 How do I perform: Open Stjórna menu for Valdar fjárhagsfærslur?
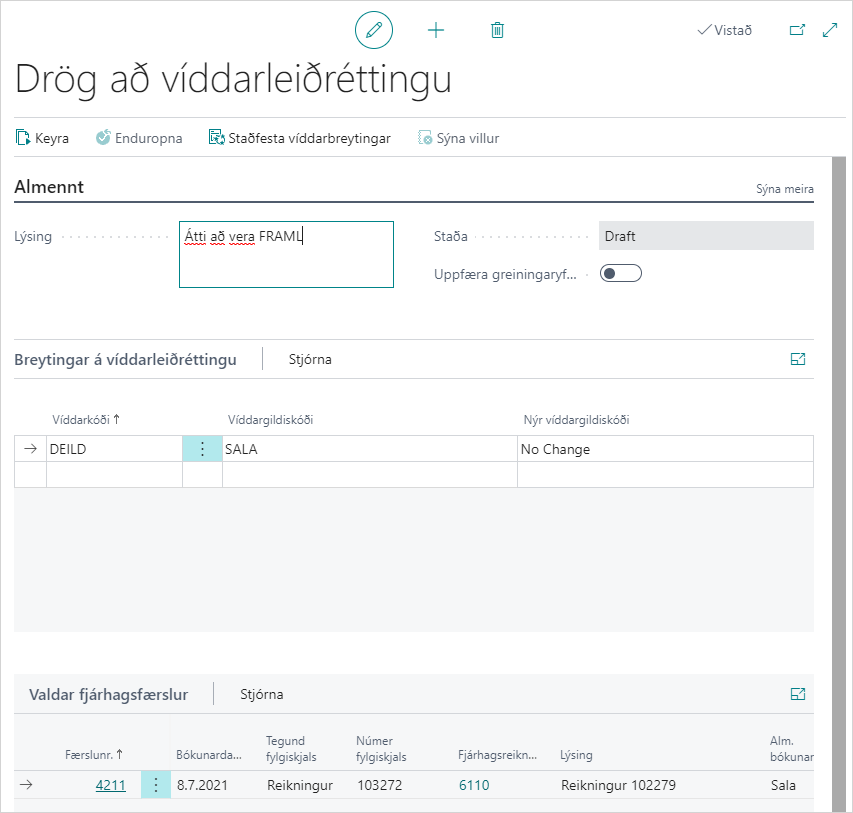tap(261, 694)
